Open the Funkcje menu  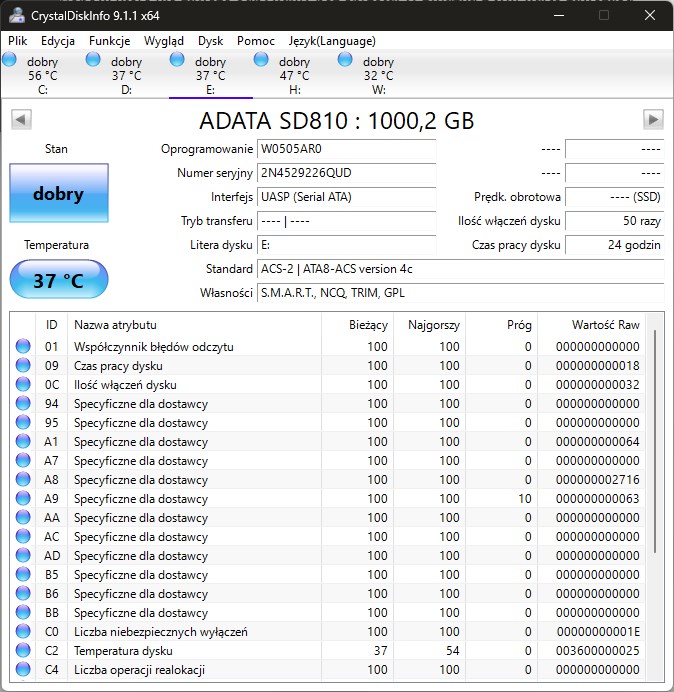click(109, 41)
